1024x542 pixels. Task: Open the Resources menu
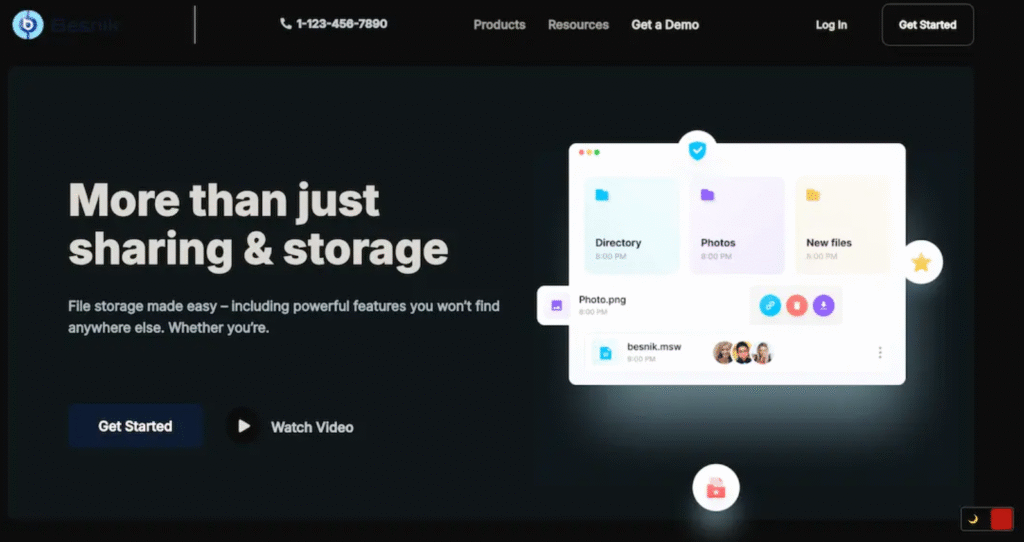click(579, 25)
